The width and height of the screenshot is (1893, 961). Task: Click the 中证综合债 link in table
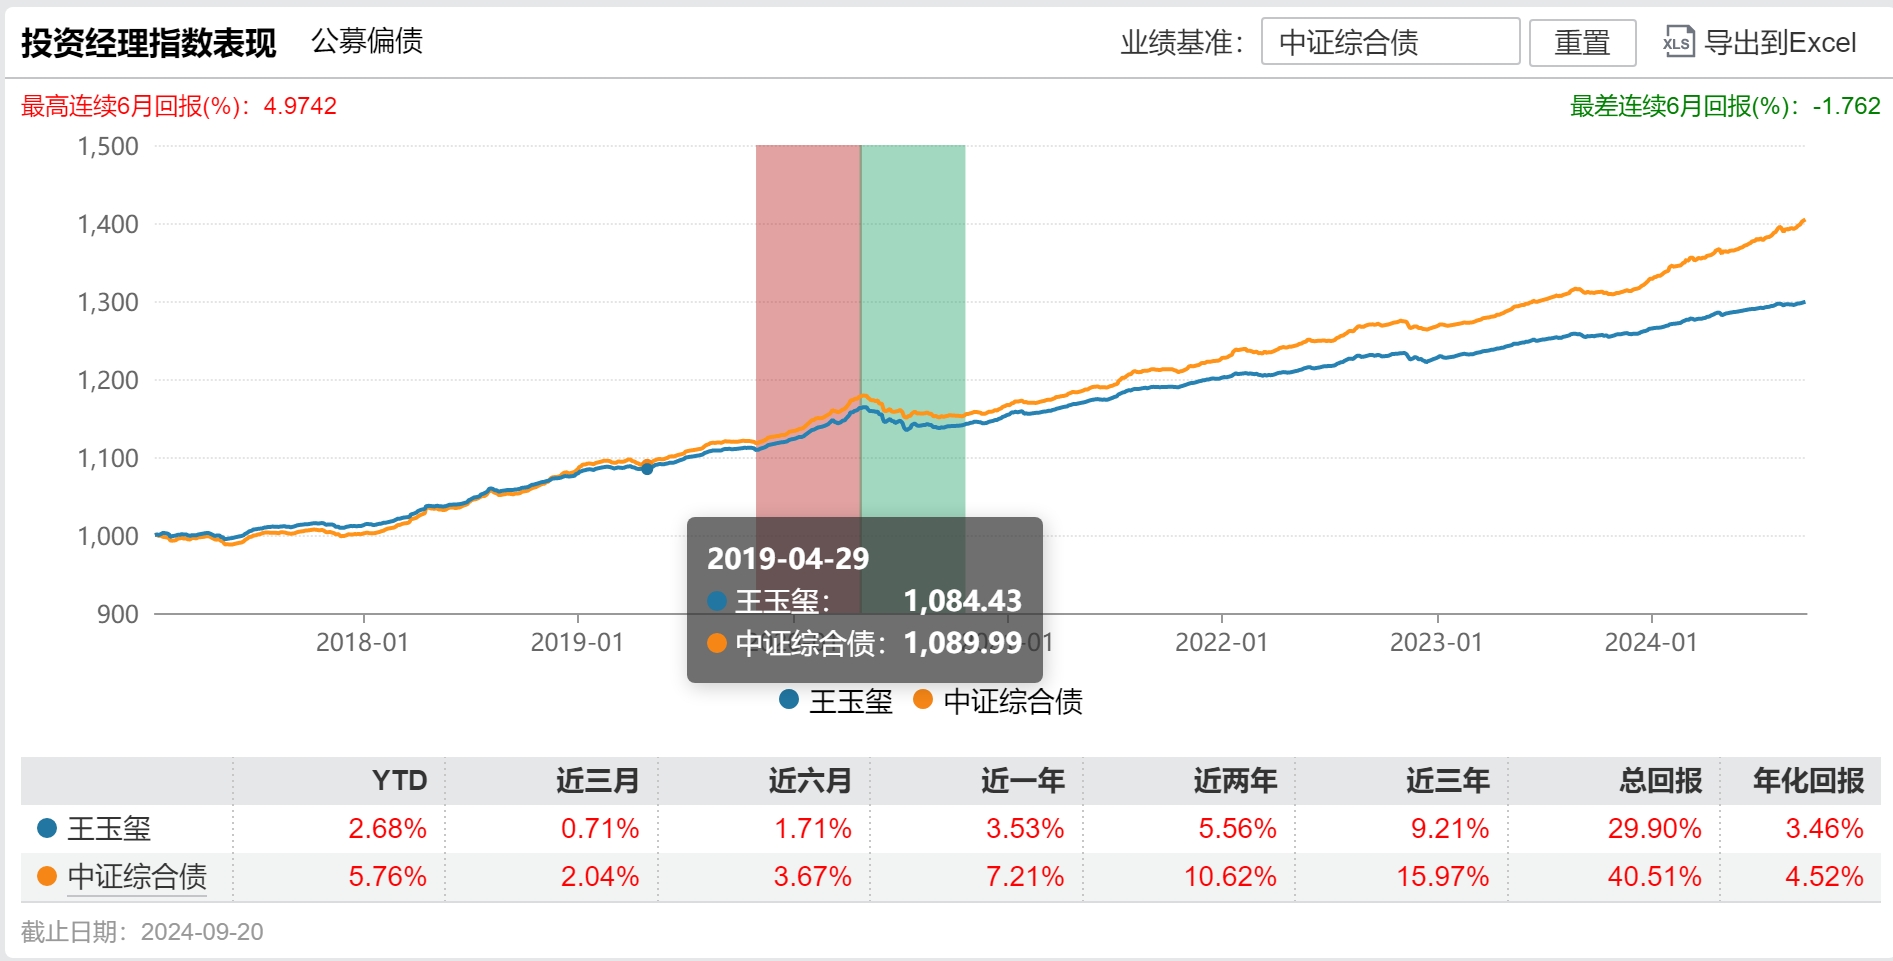click(137, 876)
